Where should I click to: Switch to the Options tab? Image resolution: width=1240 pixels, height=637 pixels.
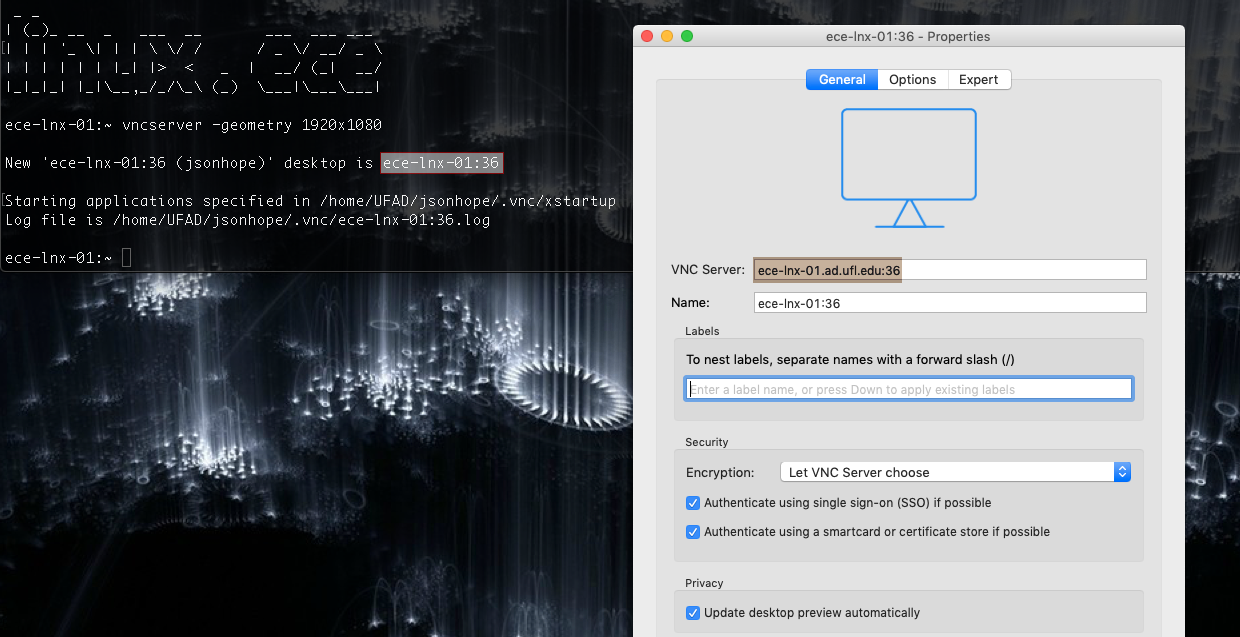click(911, 79)
